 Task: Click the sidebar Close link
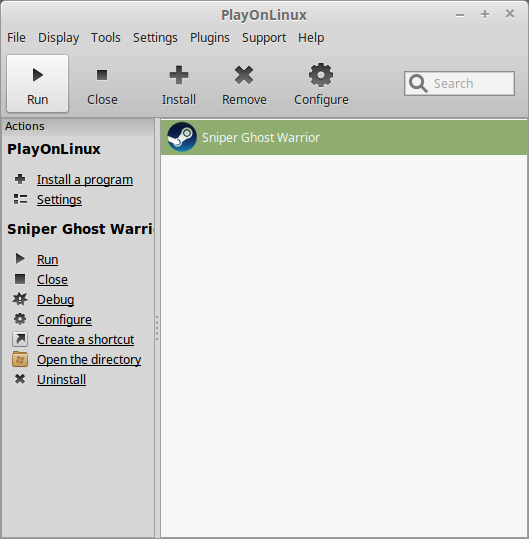52,279
